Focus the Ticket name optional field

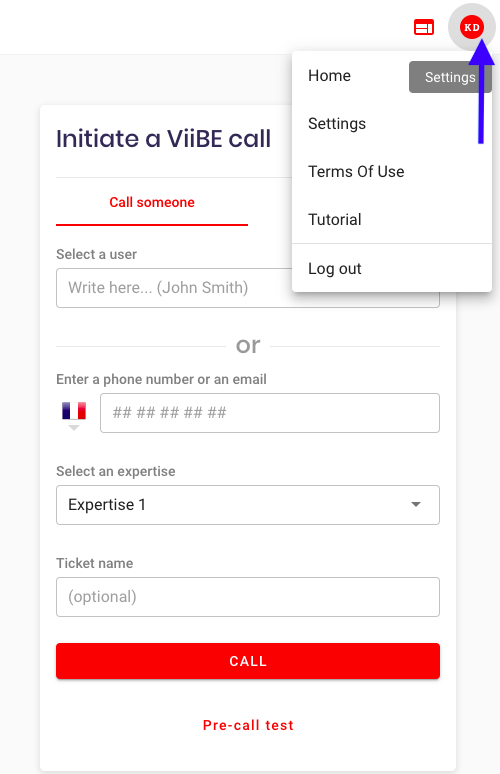coord(248,597)
